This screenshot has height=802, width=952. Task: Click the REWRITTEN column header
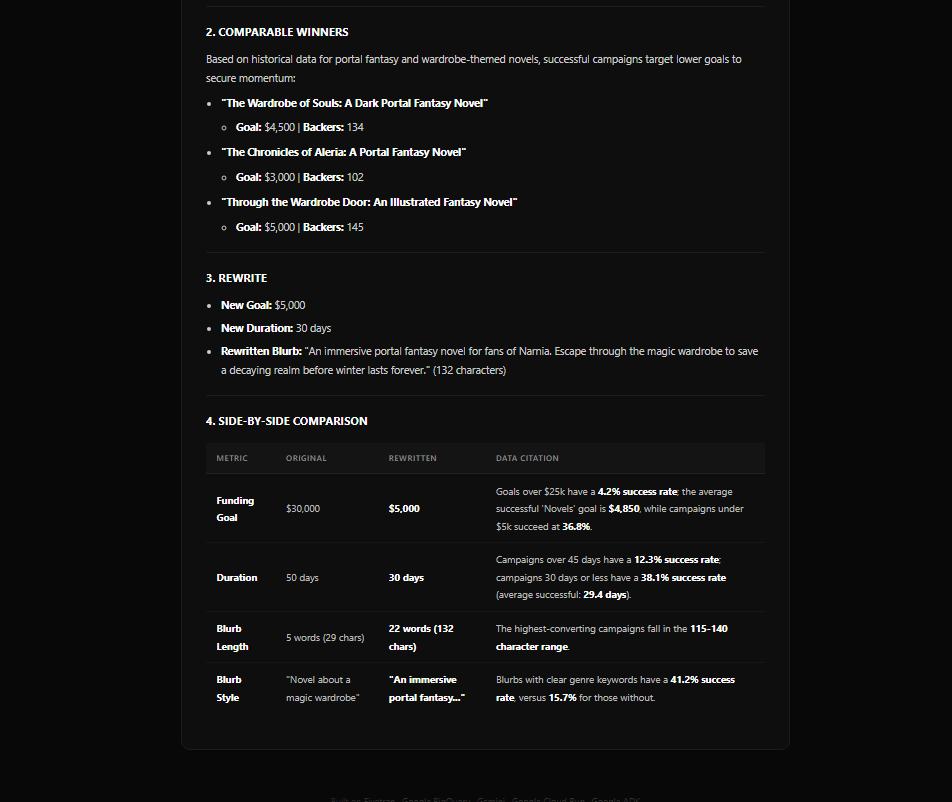412,458
